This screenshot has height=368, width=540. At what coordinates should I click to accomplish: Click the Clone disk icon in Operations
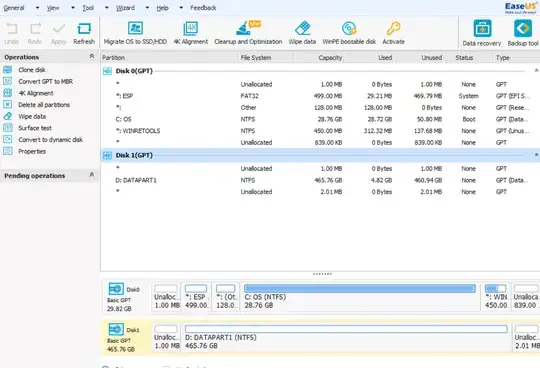[8, 70]
